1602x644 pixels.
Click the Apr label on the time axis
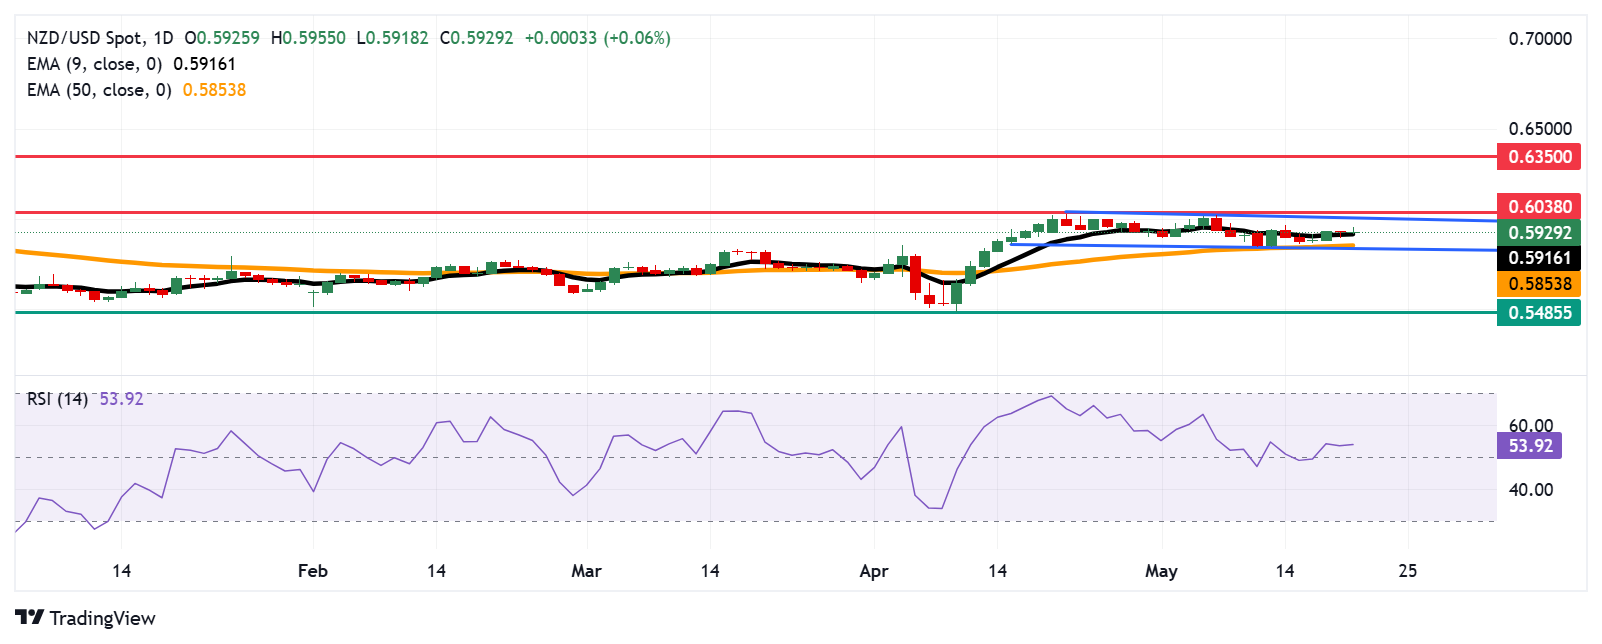point(874,571)
